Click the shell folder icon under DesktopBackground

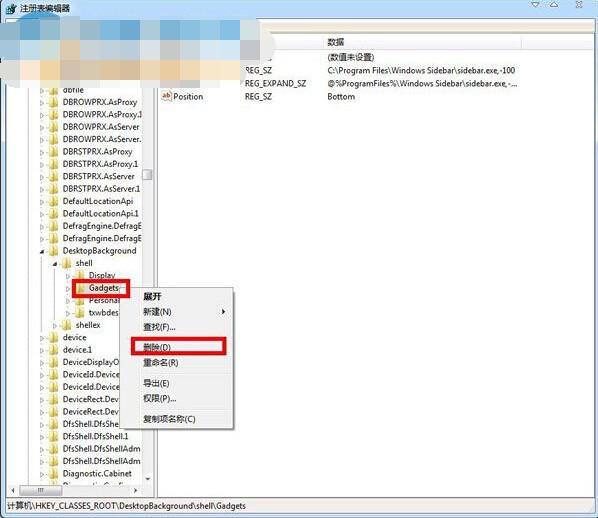click(67, 263)
